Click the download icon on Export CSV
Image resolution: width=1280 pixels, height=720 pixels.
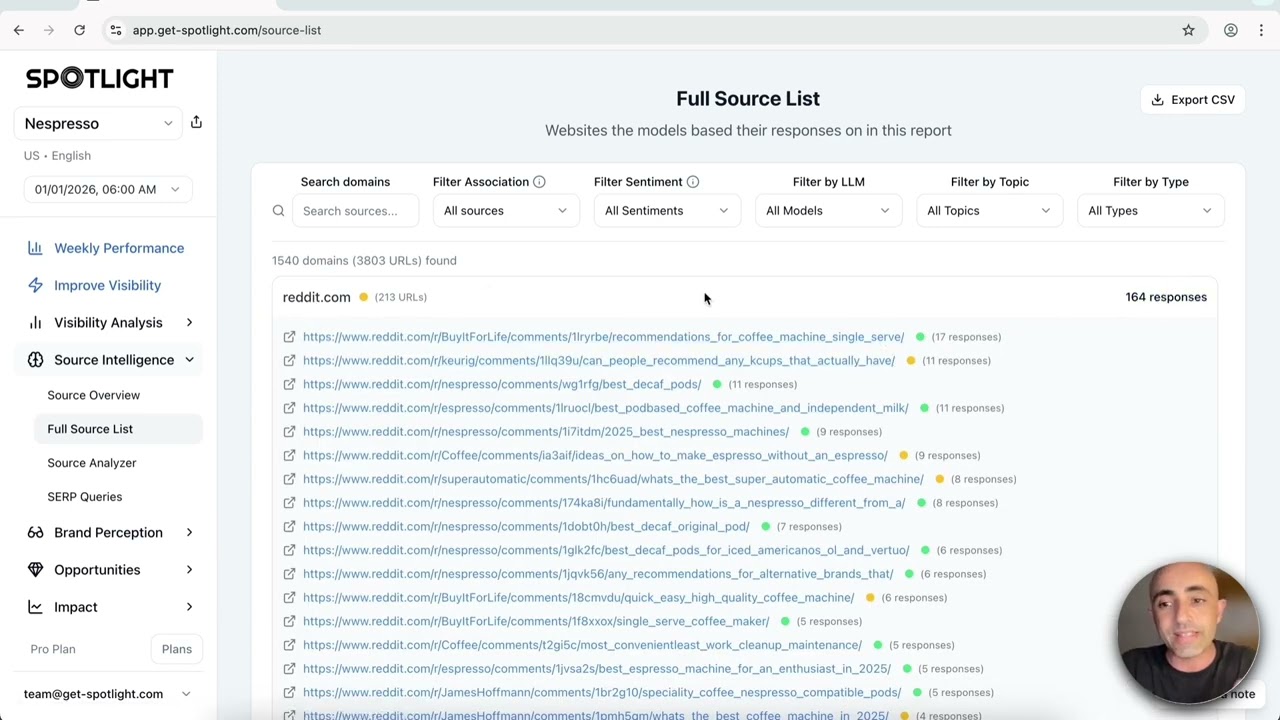tap(1157, 100)
